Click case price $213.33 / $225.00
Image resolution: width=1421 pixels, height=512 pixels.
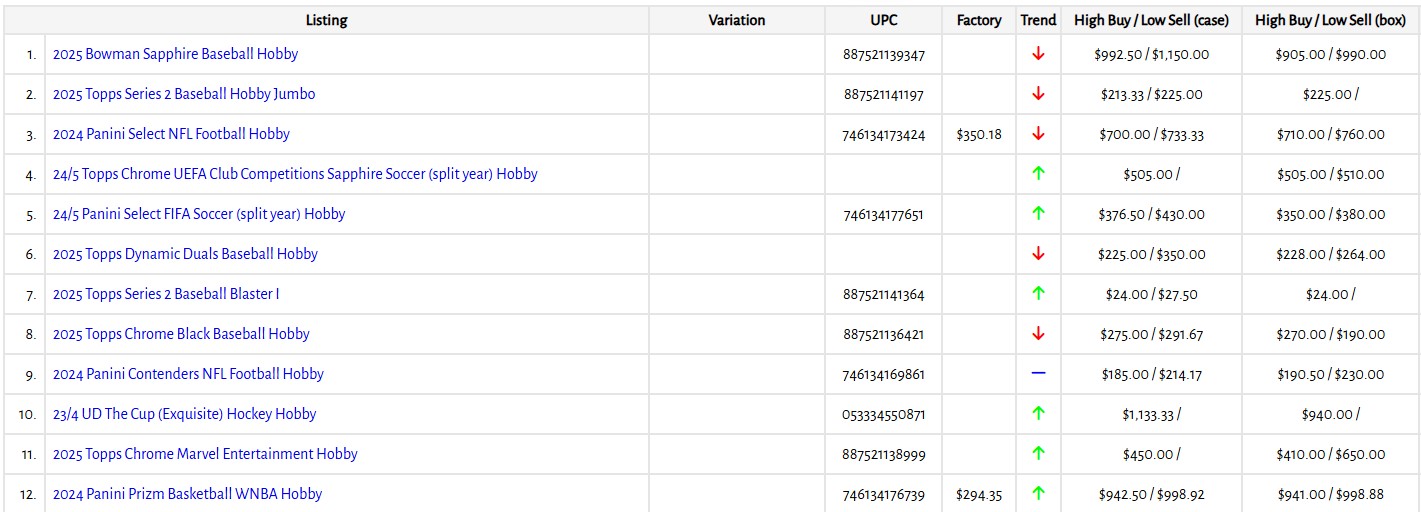[x=1152, y=95]
